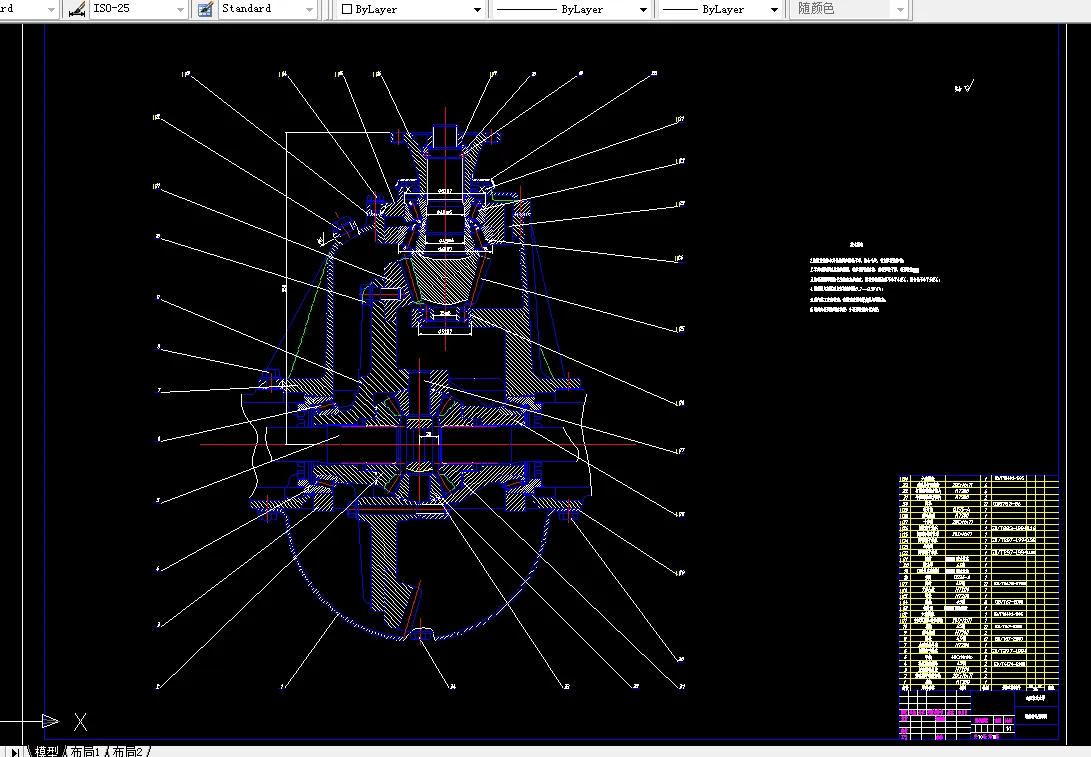Switch to the 模型 tab
Screen dimensions: 1091x757
[47, 751]
